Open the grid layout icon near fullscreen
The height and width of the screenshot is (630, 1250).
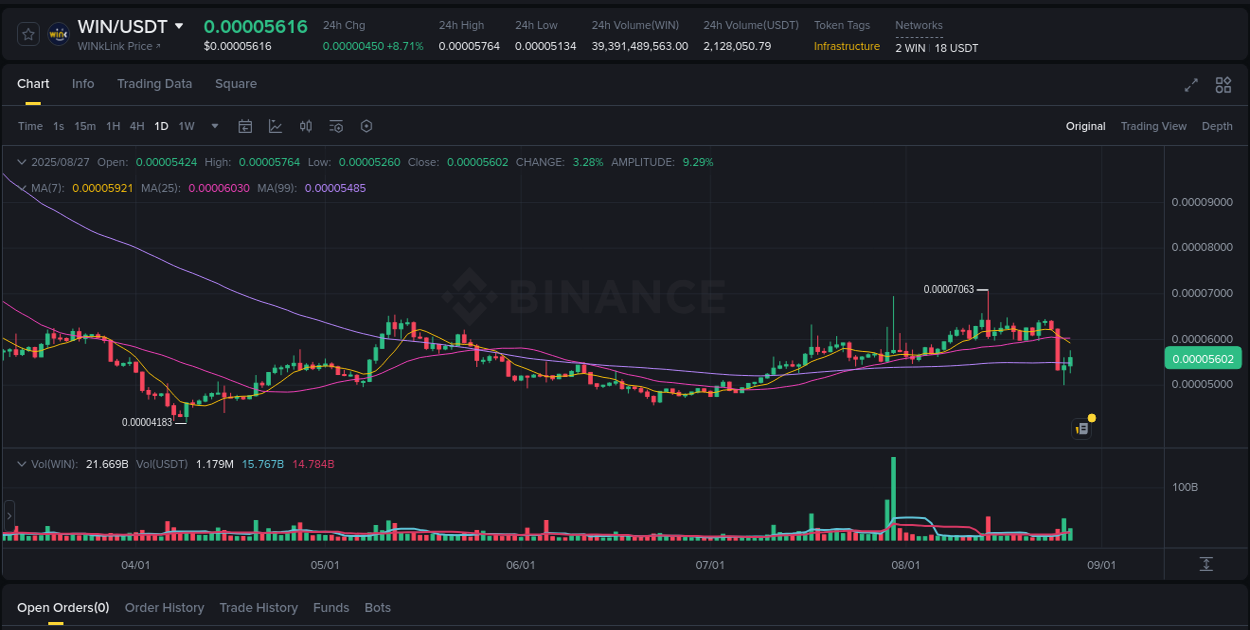(x=1223, y=85)
